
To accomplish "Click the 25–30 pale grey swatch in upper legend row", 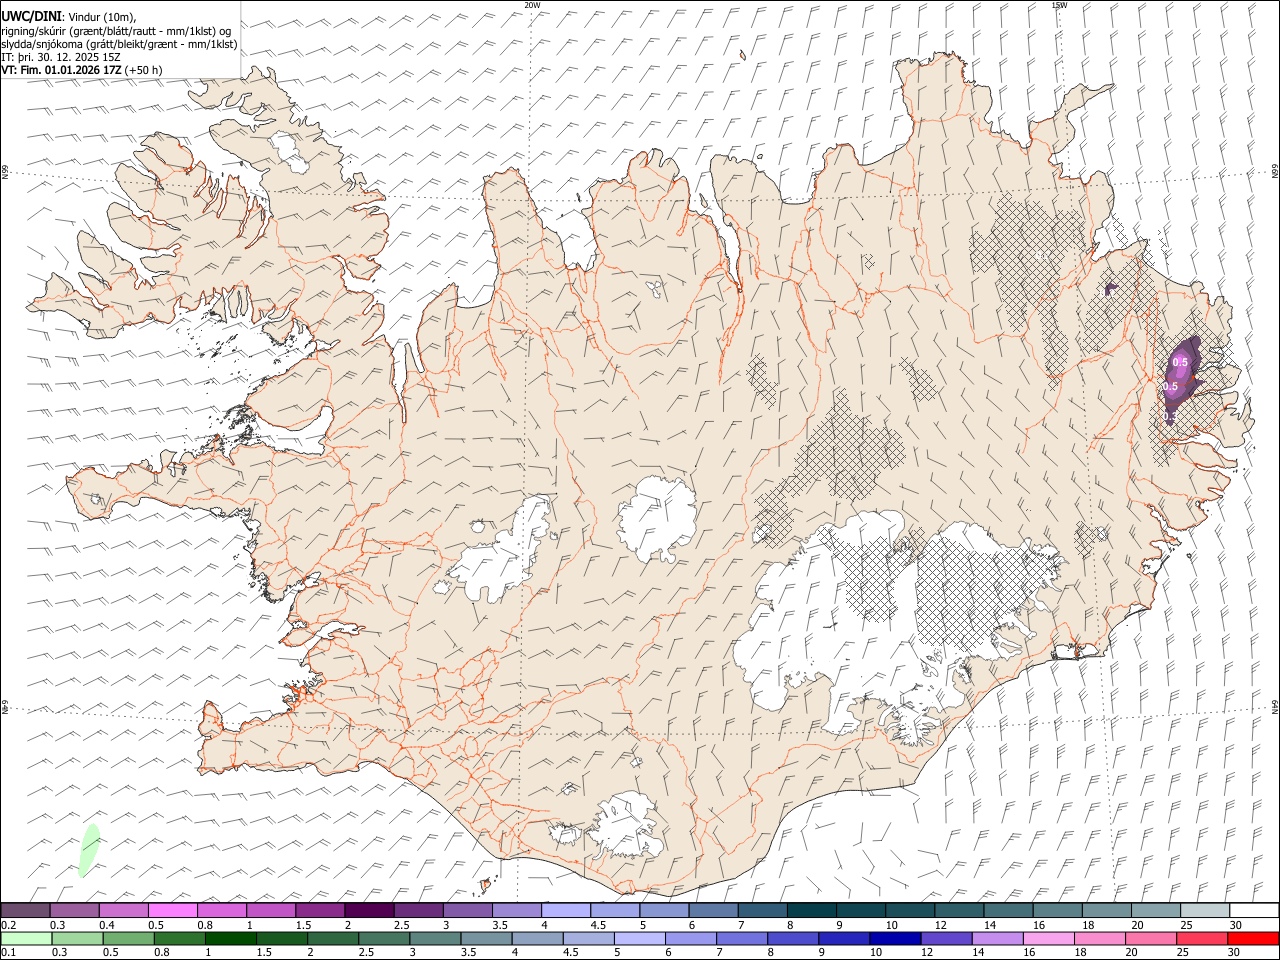I will click(1204, 911).
